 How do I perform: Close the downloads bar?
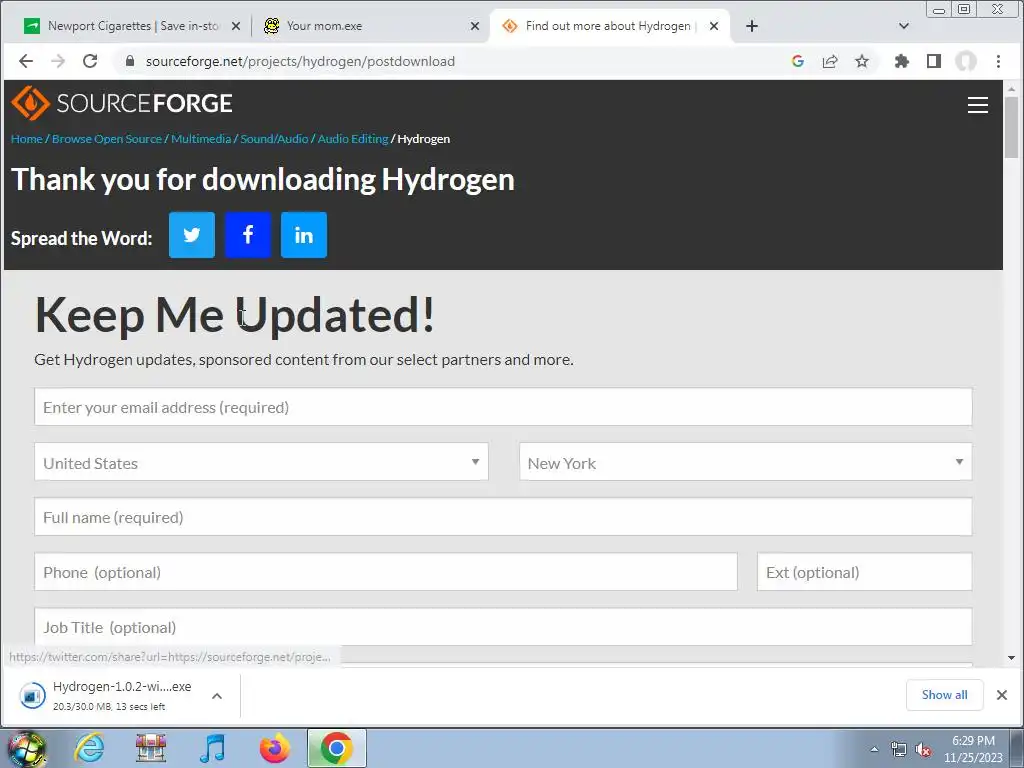1002,695
